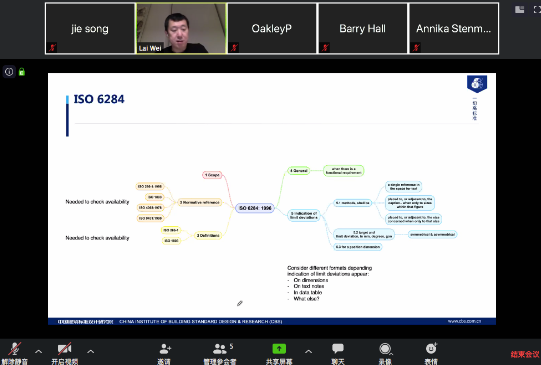
Task: Open video options chevron beside camera
Action: [x=90, y=352]
